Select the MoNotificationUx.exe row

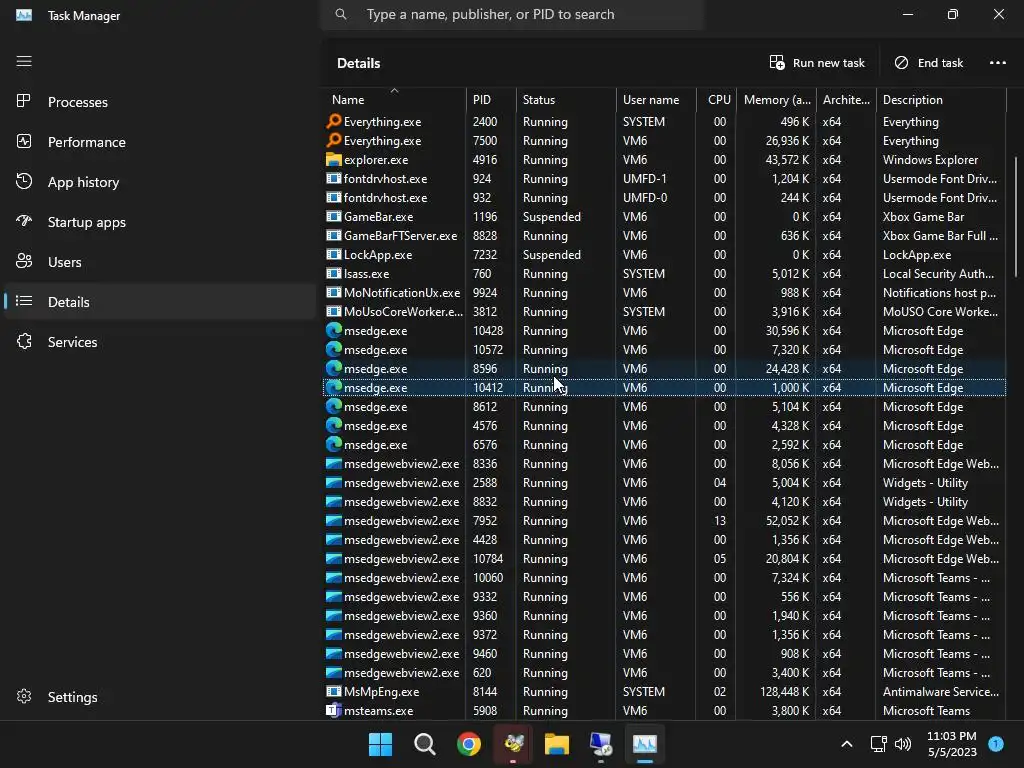tap(664, 293)
